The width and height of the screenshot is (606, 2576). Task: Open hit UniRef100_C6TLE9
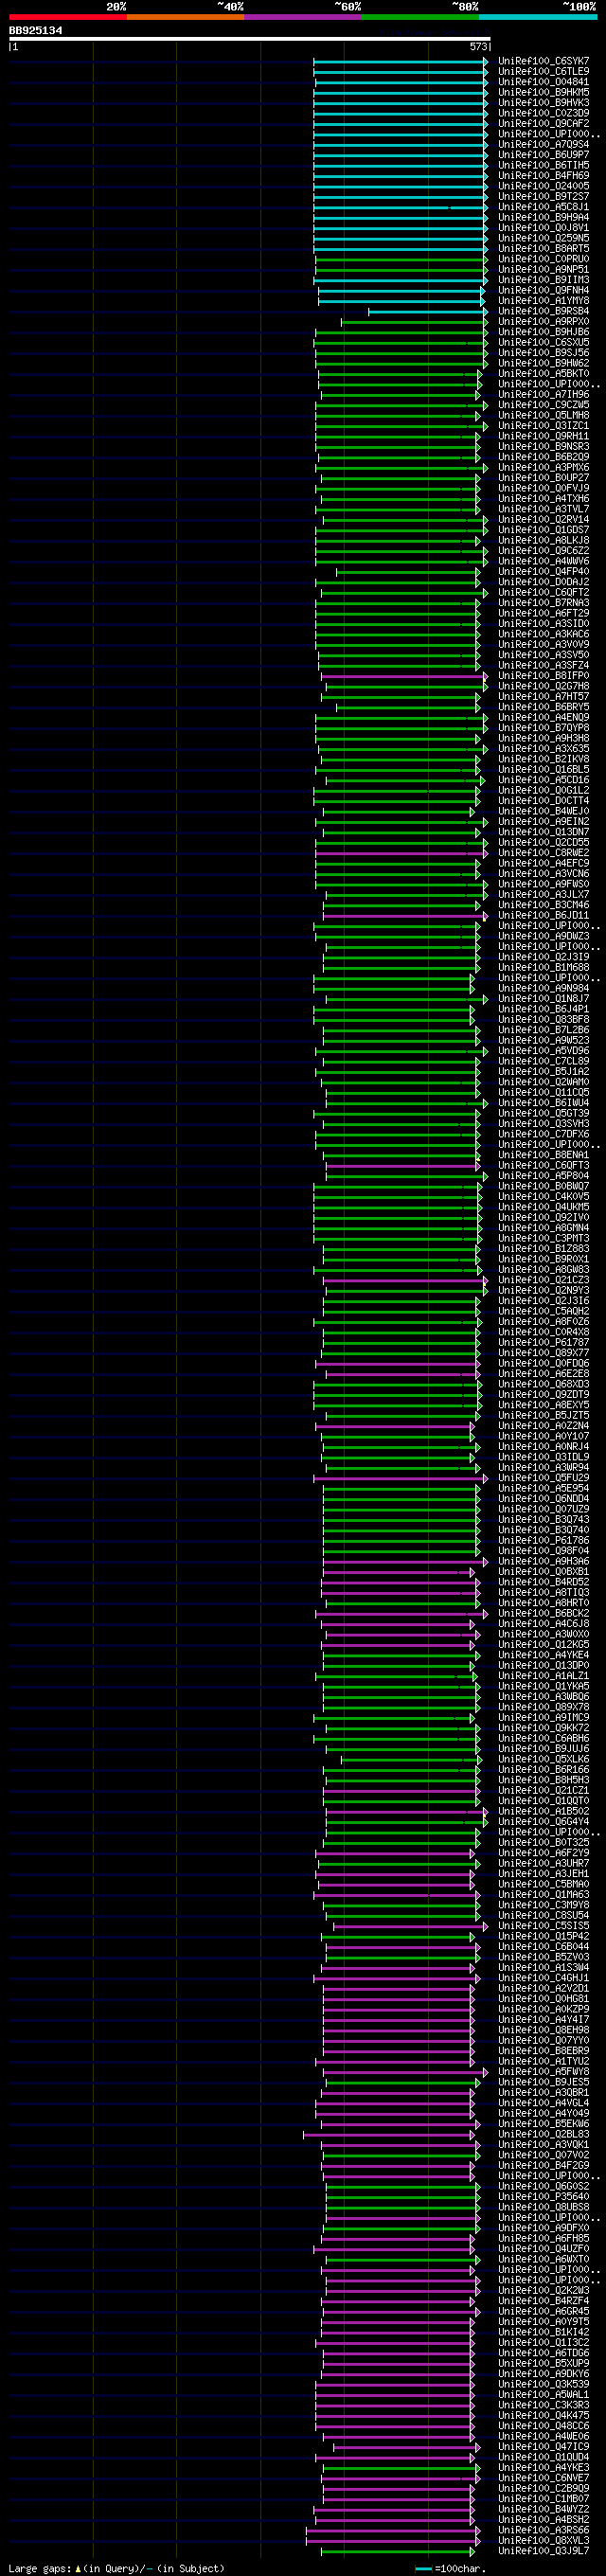(544, 71)
